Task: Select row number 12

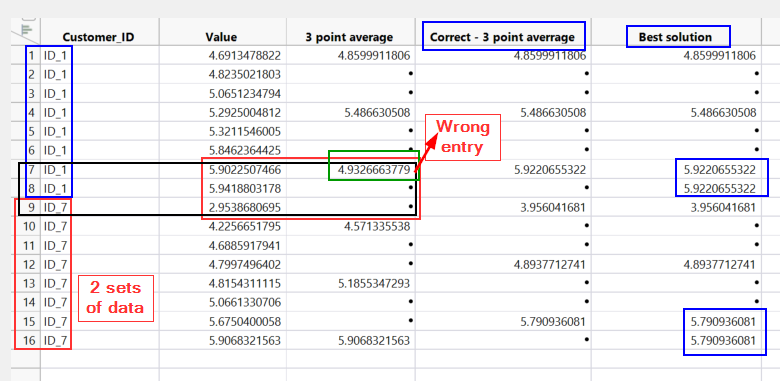Action: click(x=30, y=265)
